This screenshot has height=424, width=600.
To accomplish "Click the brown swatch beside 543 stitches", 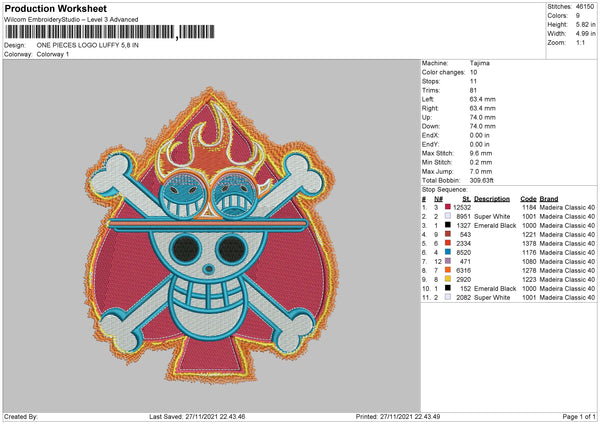I will [x=448, y=234].
